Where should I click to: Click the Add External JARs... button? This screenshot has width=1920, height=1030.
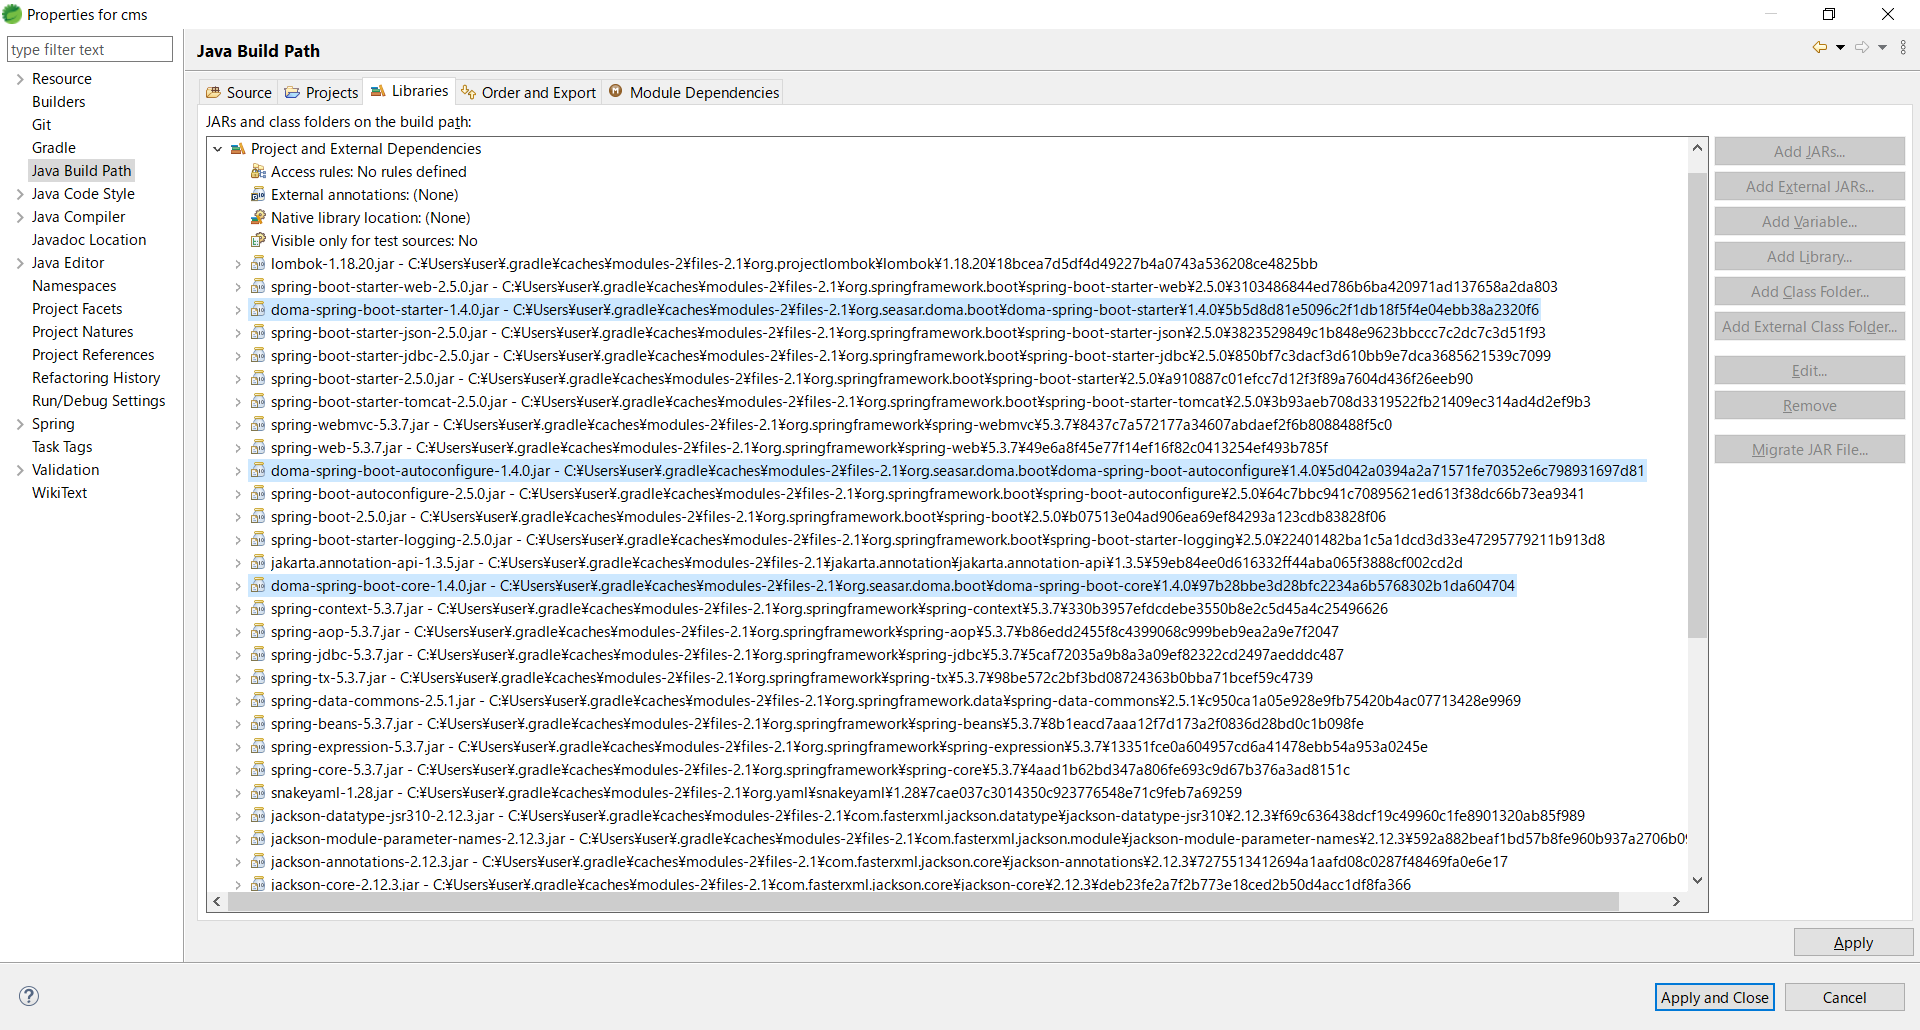1809,187
